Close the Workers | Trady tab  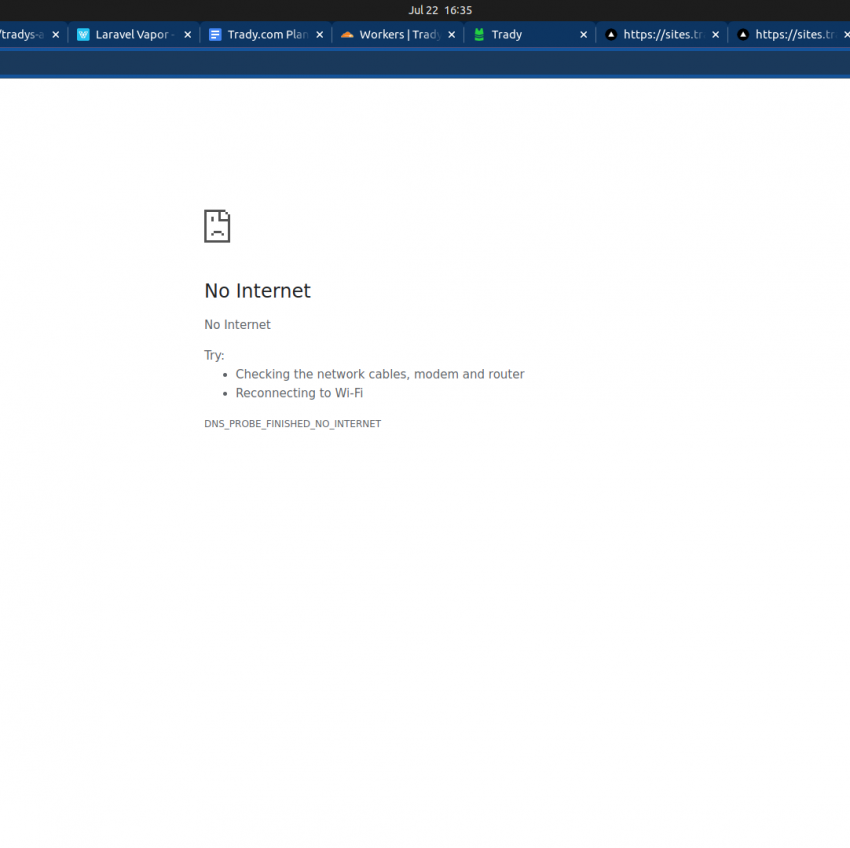452,35
